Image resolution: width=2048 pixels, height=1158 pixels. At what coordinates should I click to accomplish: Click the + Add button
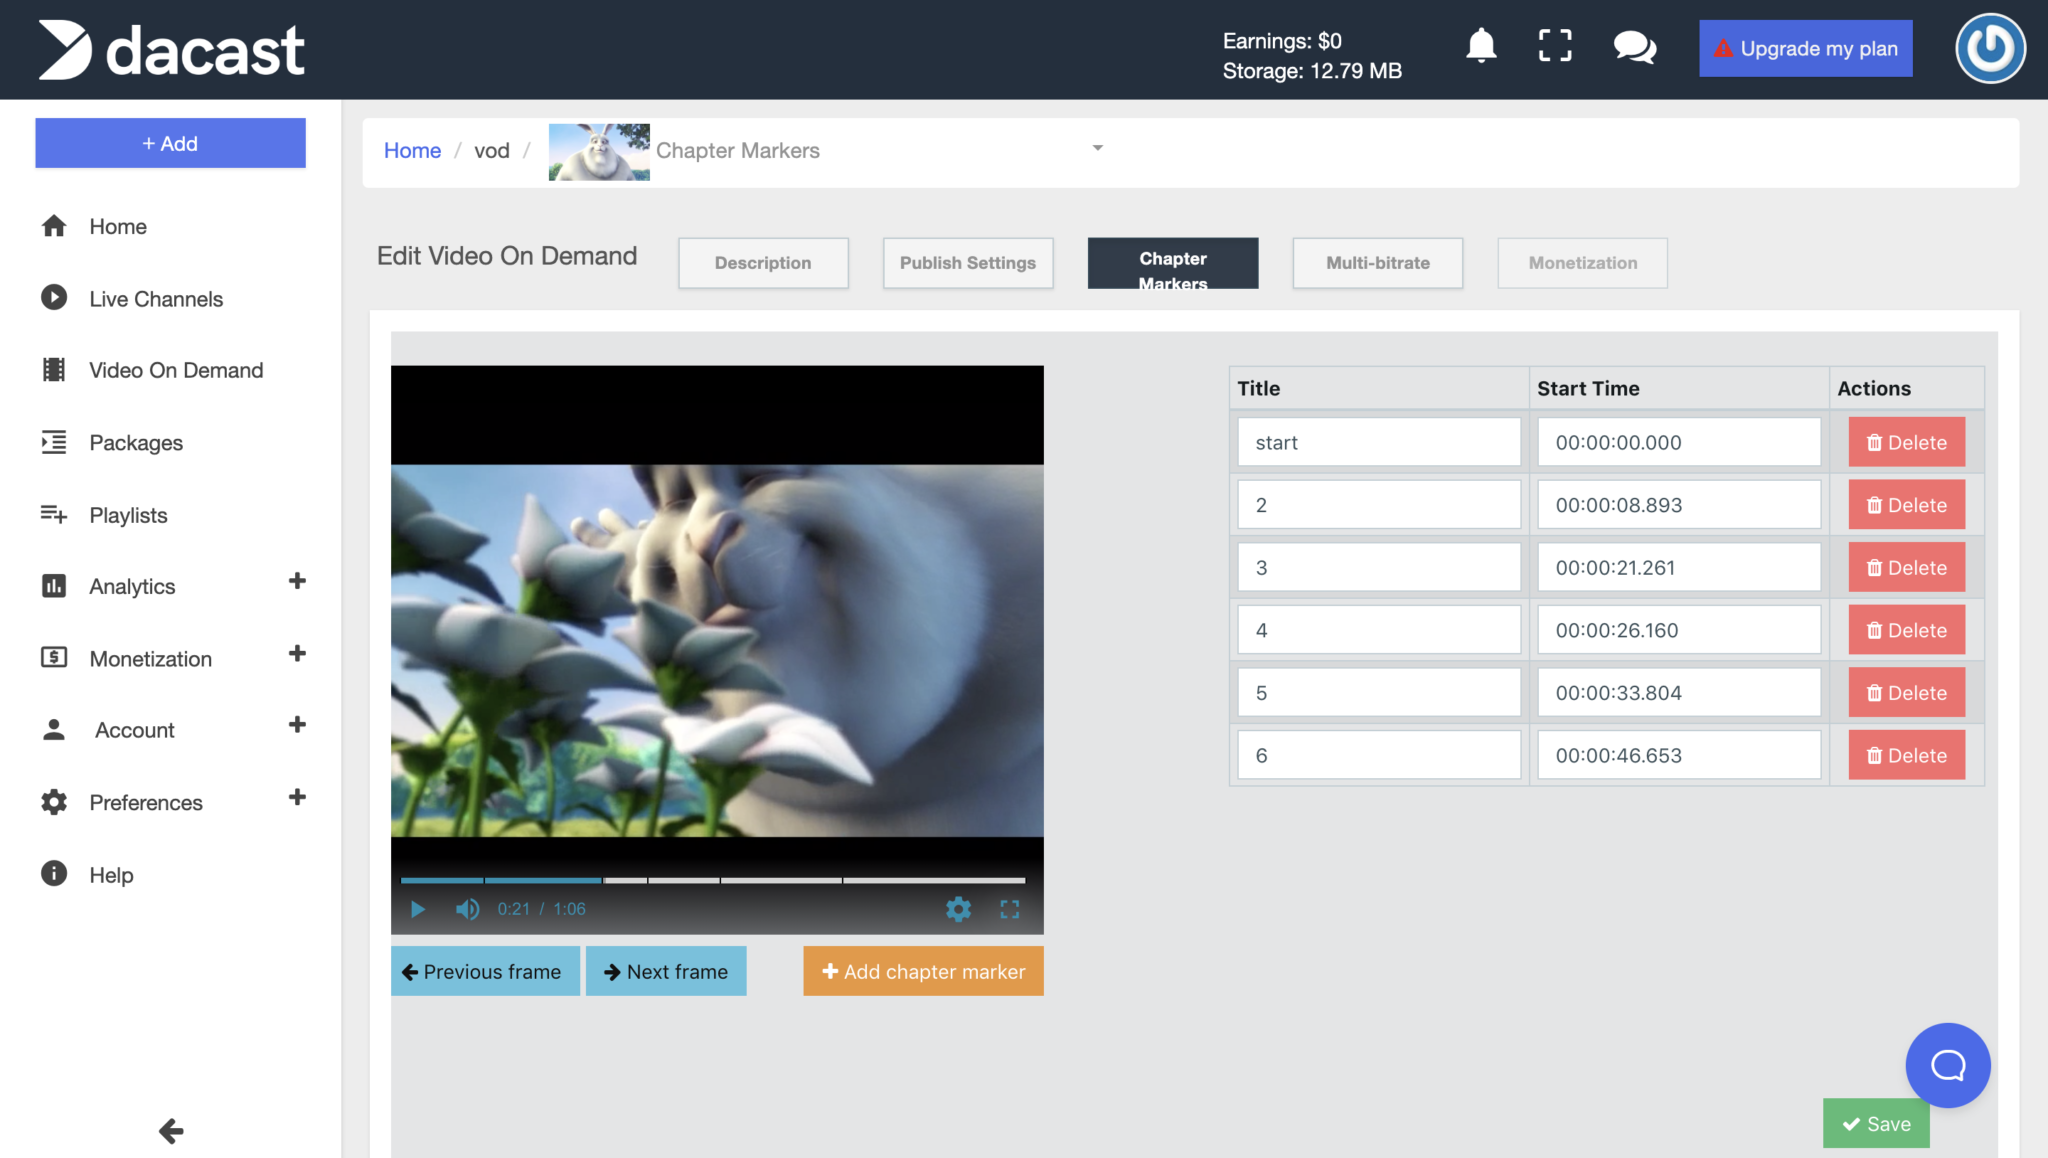click(170, 143)
